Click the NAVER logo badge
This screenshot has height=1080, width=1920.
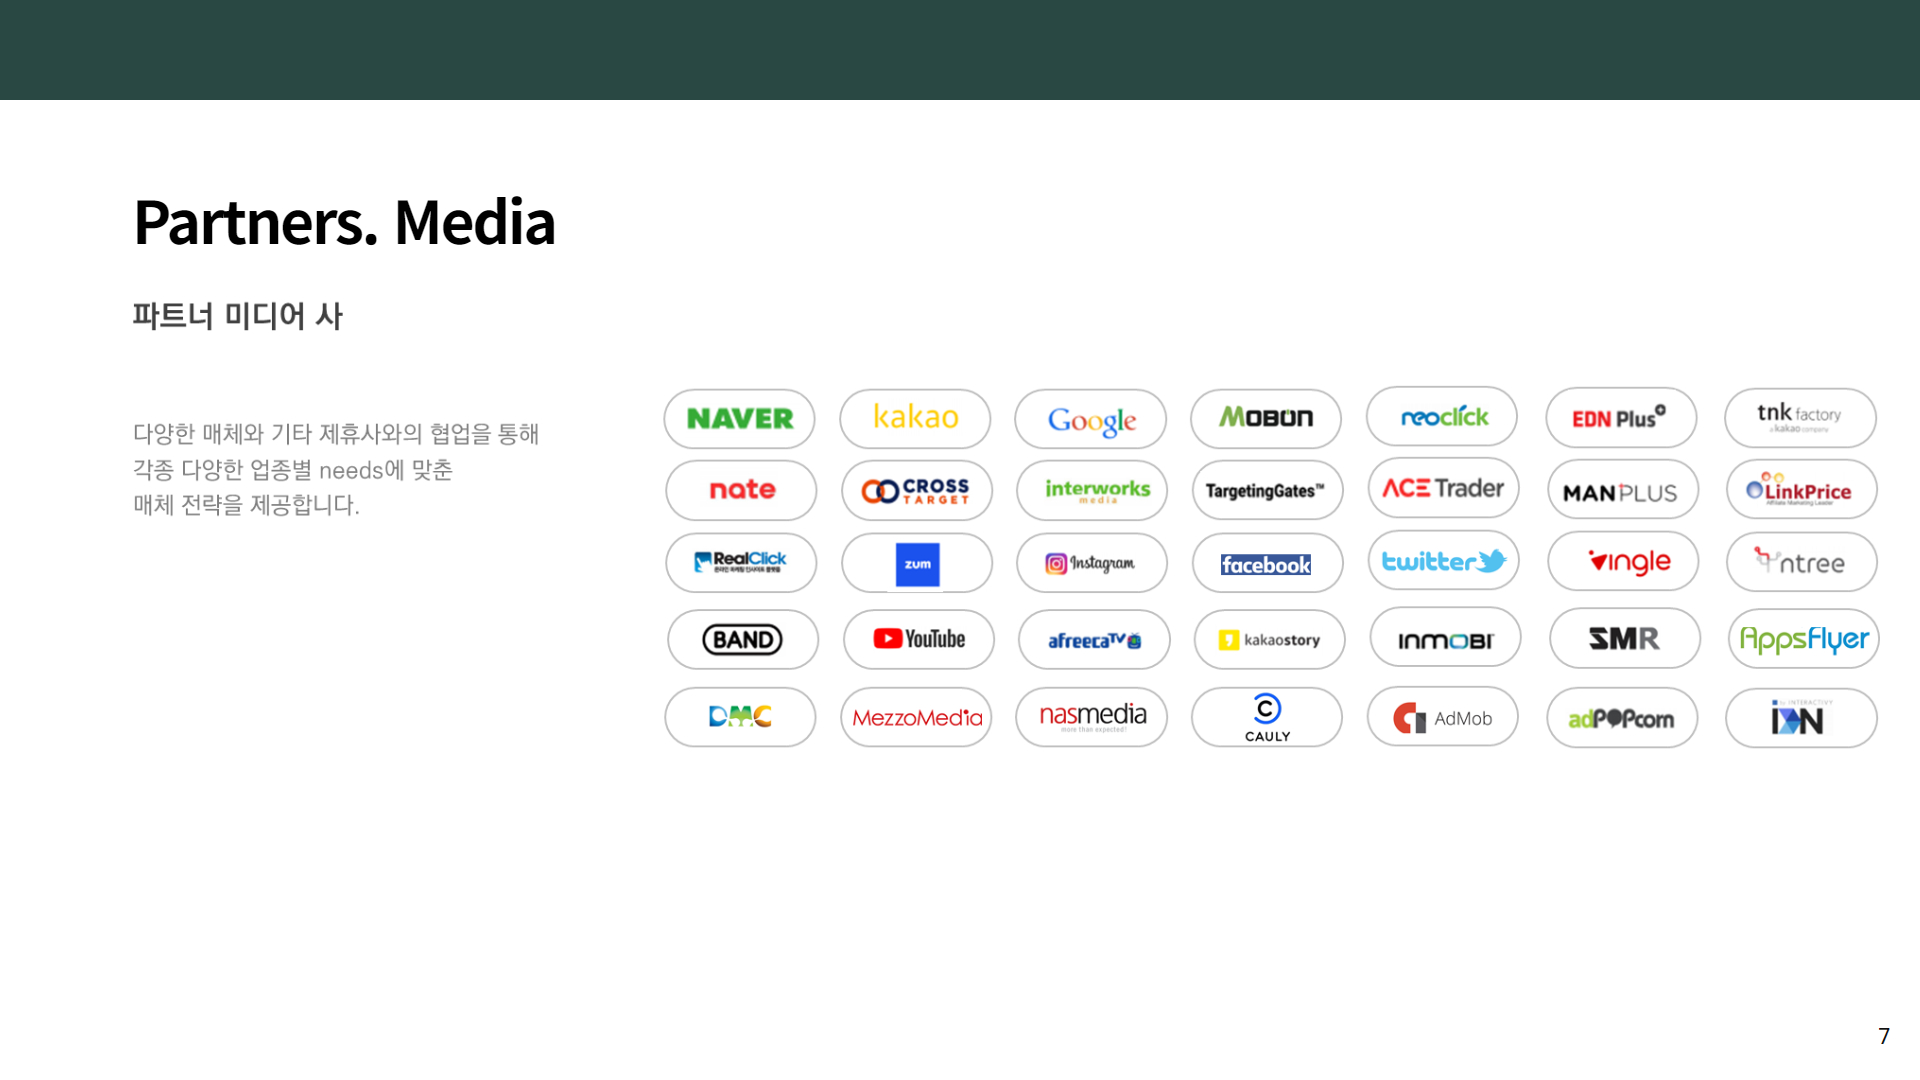[739, 419]
